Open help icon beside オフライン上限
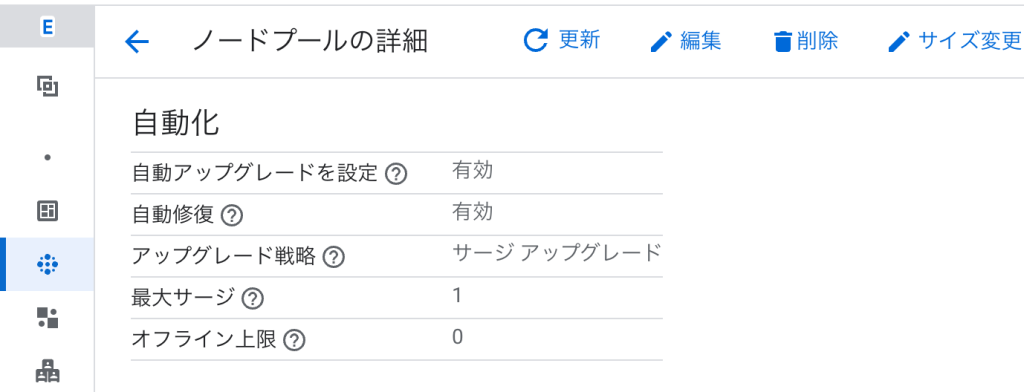The width and height of the screenshot is (1024, 392). [295, 340]
